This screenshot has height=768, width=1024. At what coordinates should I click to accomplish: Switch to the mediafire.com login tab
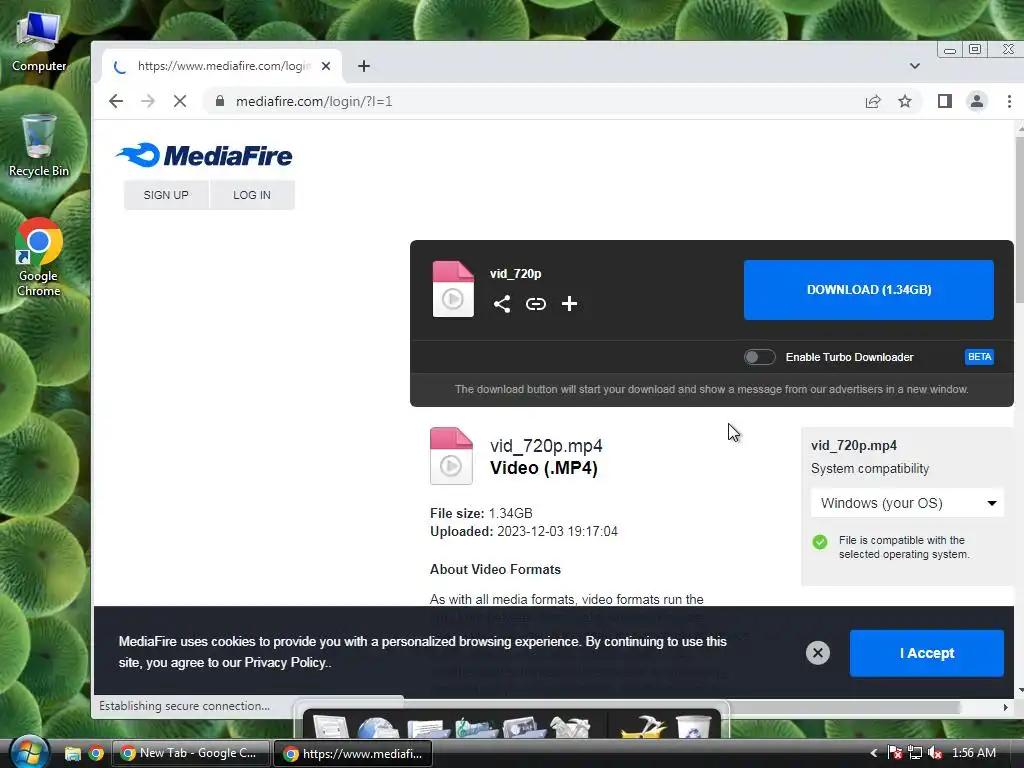[222, 66]
